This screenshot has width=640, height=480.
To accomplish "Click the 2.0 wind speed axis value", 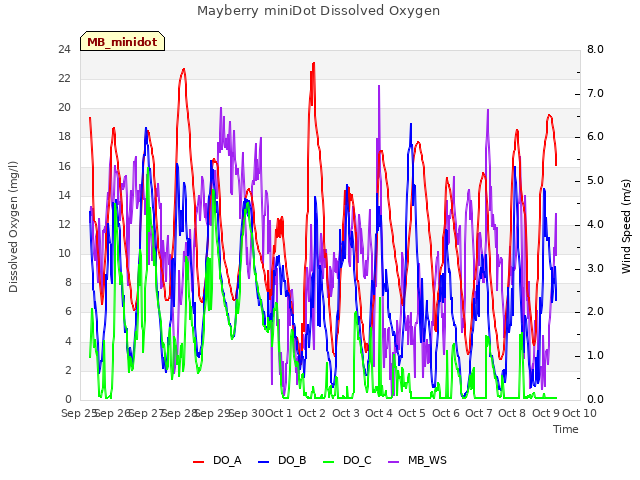I will [595, 312].
